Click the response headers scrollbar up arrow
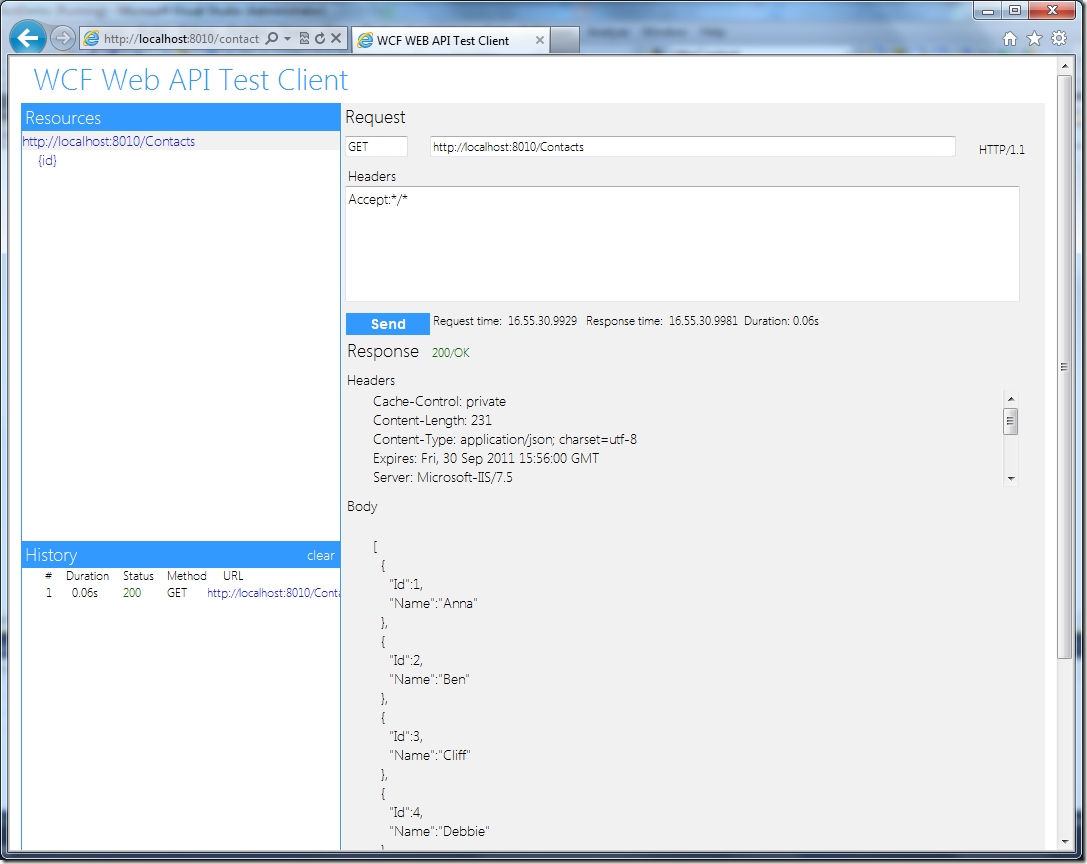 click(x=1011, y=399)
